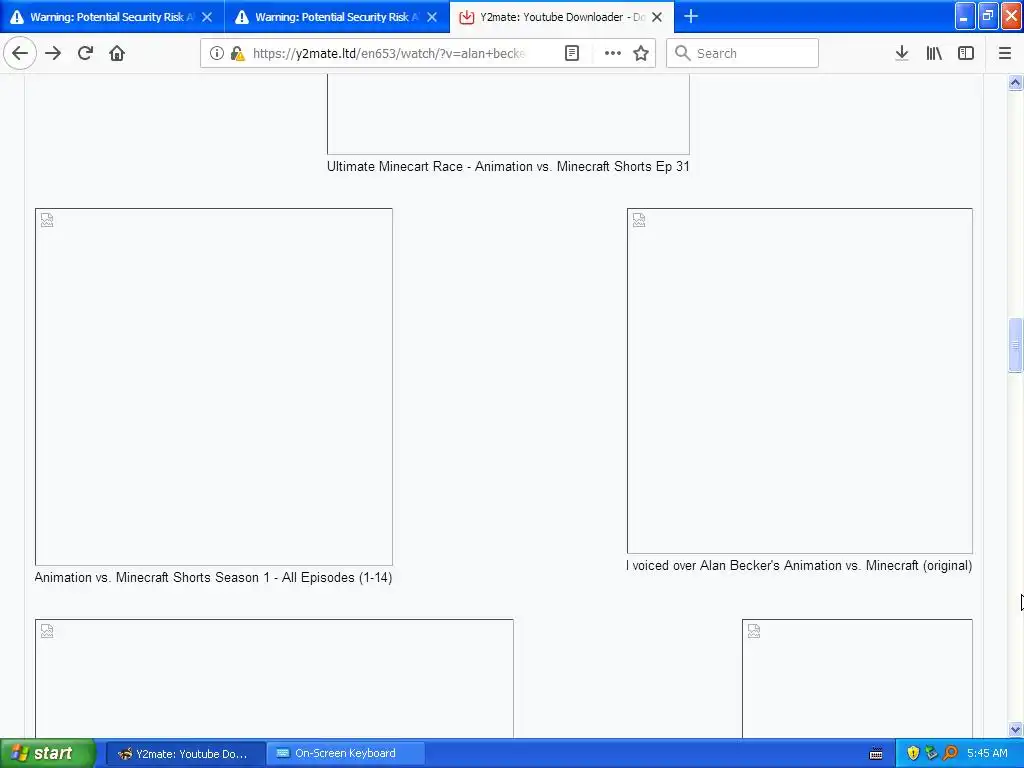The image size is (1024, 768).
Task: Click the scroll down arrow of page scrollbar
Action: (x=1015, y=729)
